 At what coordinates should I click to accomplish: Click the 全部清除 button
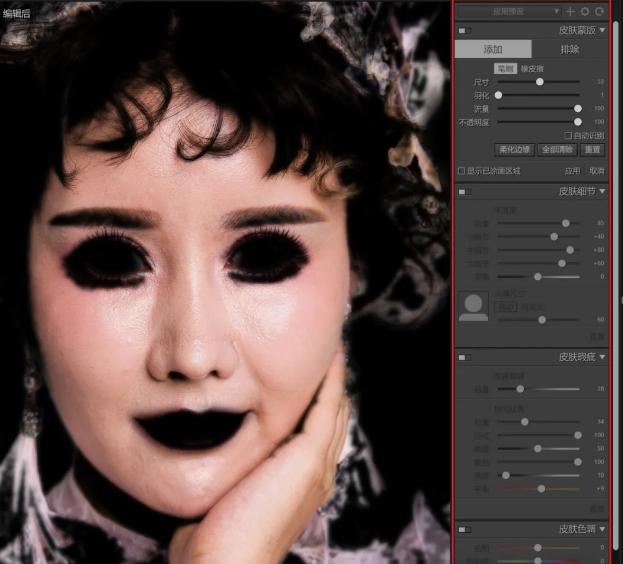coord(557,149)
